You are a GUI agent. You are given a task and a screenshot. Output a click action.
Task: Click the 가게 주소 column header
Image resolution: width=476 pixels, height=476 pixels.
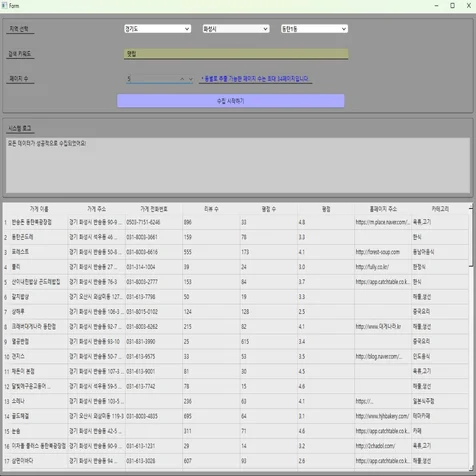point(96,209)
